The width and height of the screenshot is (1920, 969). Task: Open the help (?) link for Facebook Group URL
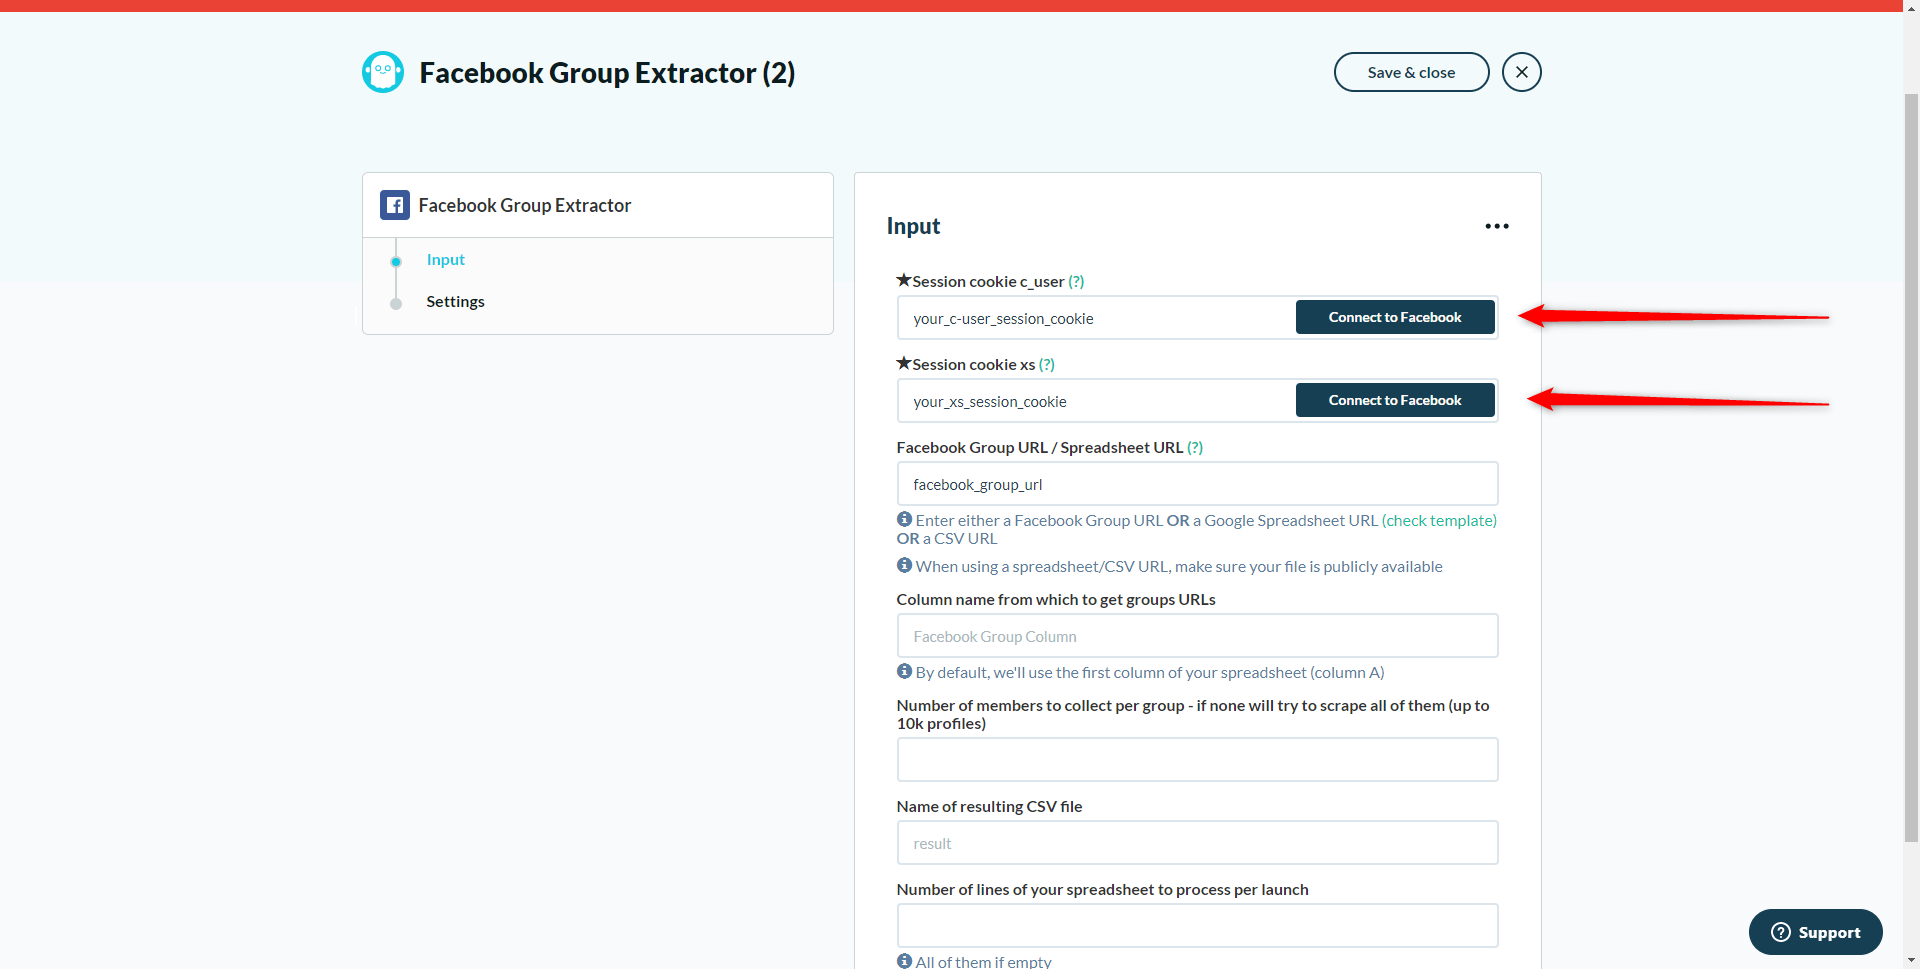click(1195, 448)
